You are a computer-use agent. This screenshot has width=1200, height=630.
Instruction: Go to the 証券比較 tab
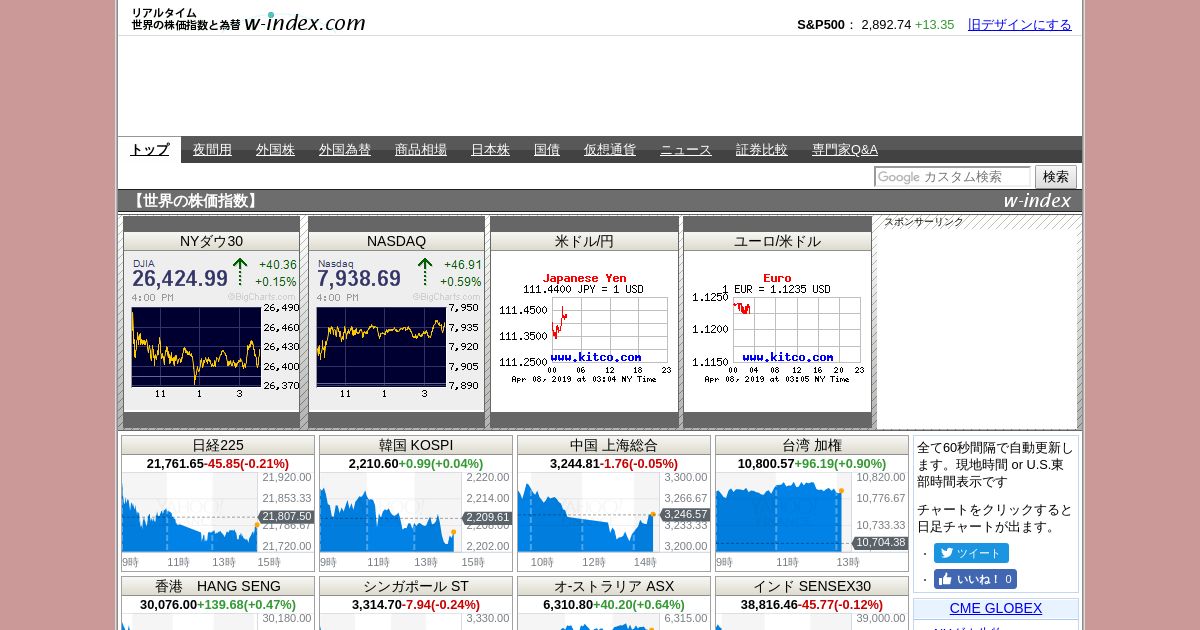pos(762,150)
